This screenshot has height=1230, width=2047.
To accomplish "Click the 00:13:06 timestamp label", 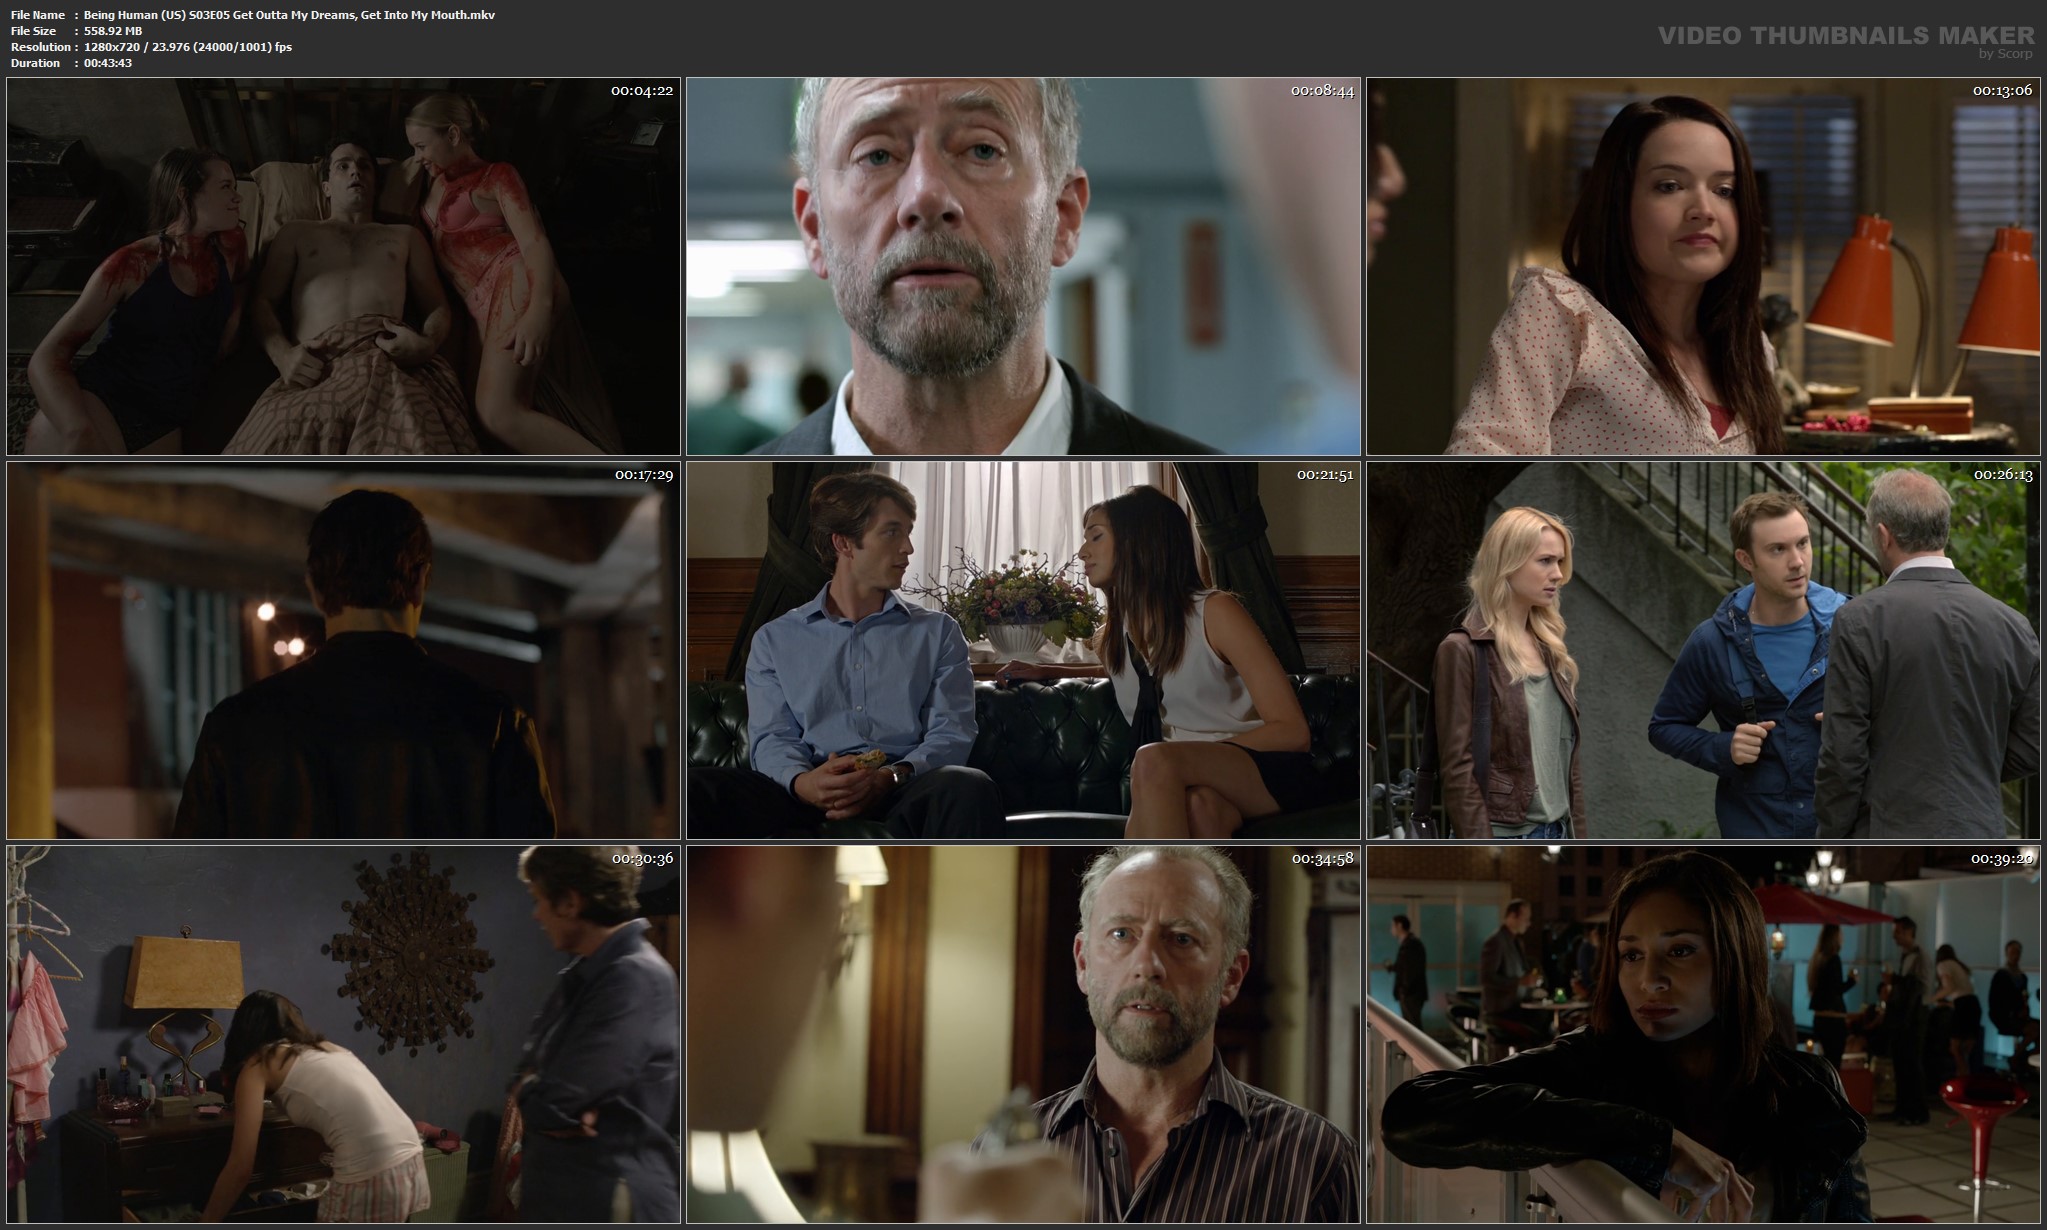I will pos(2002,91).
